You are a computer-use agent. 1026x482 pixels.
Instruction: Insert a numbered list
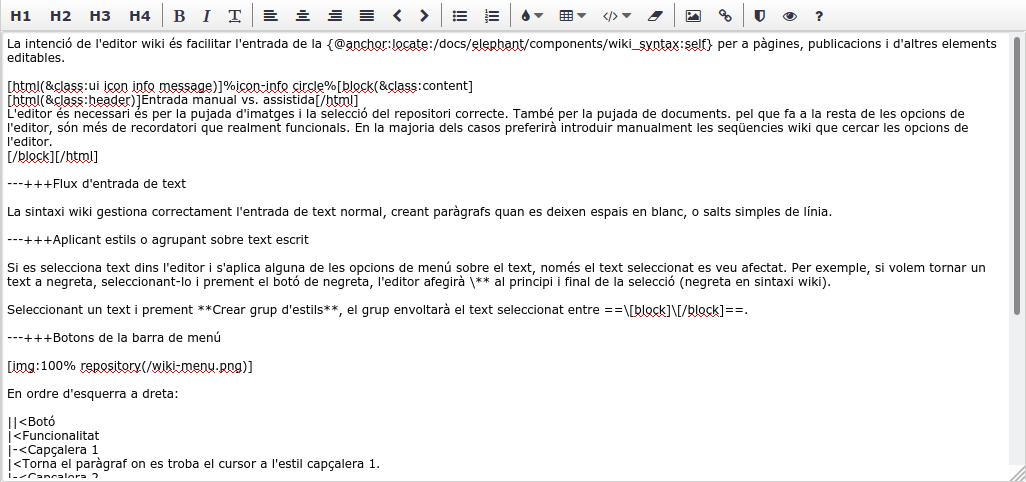[x=491, y=16]
